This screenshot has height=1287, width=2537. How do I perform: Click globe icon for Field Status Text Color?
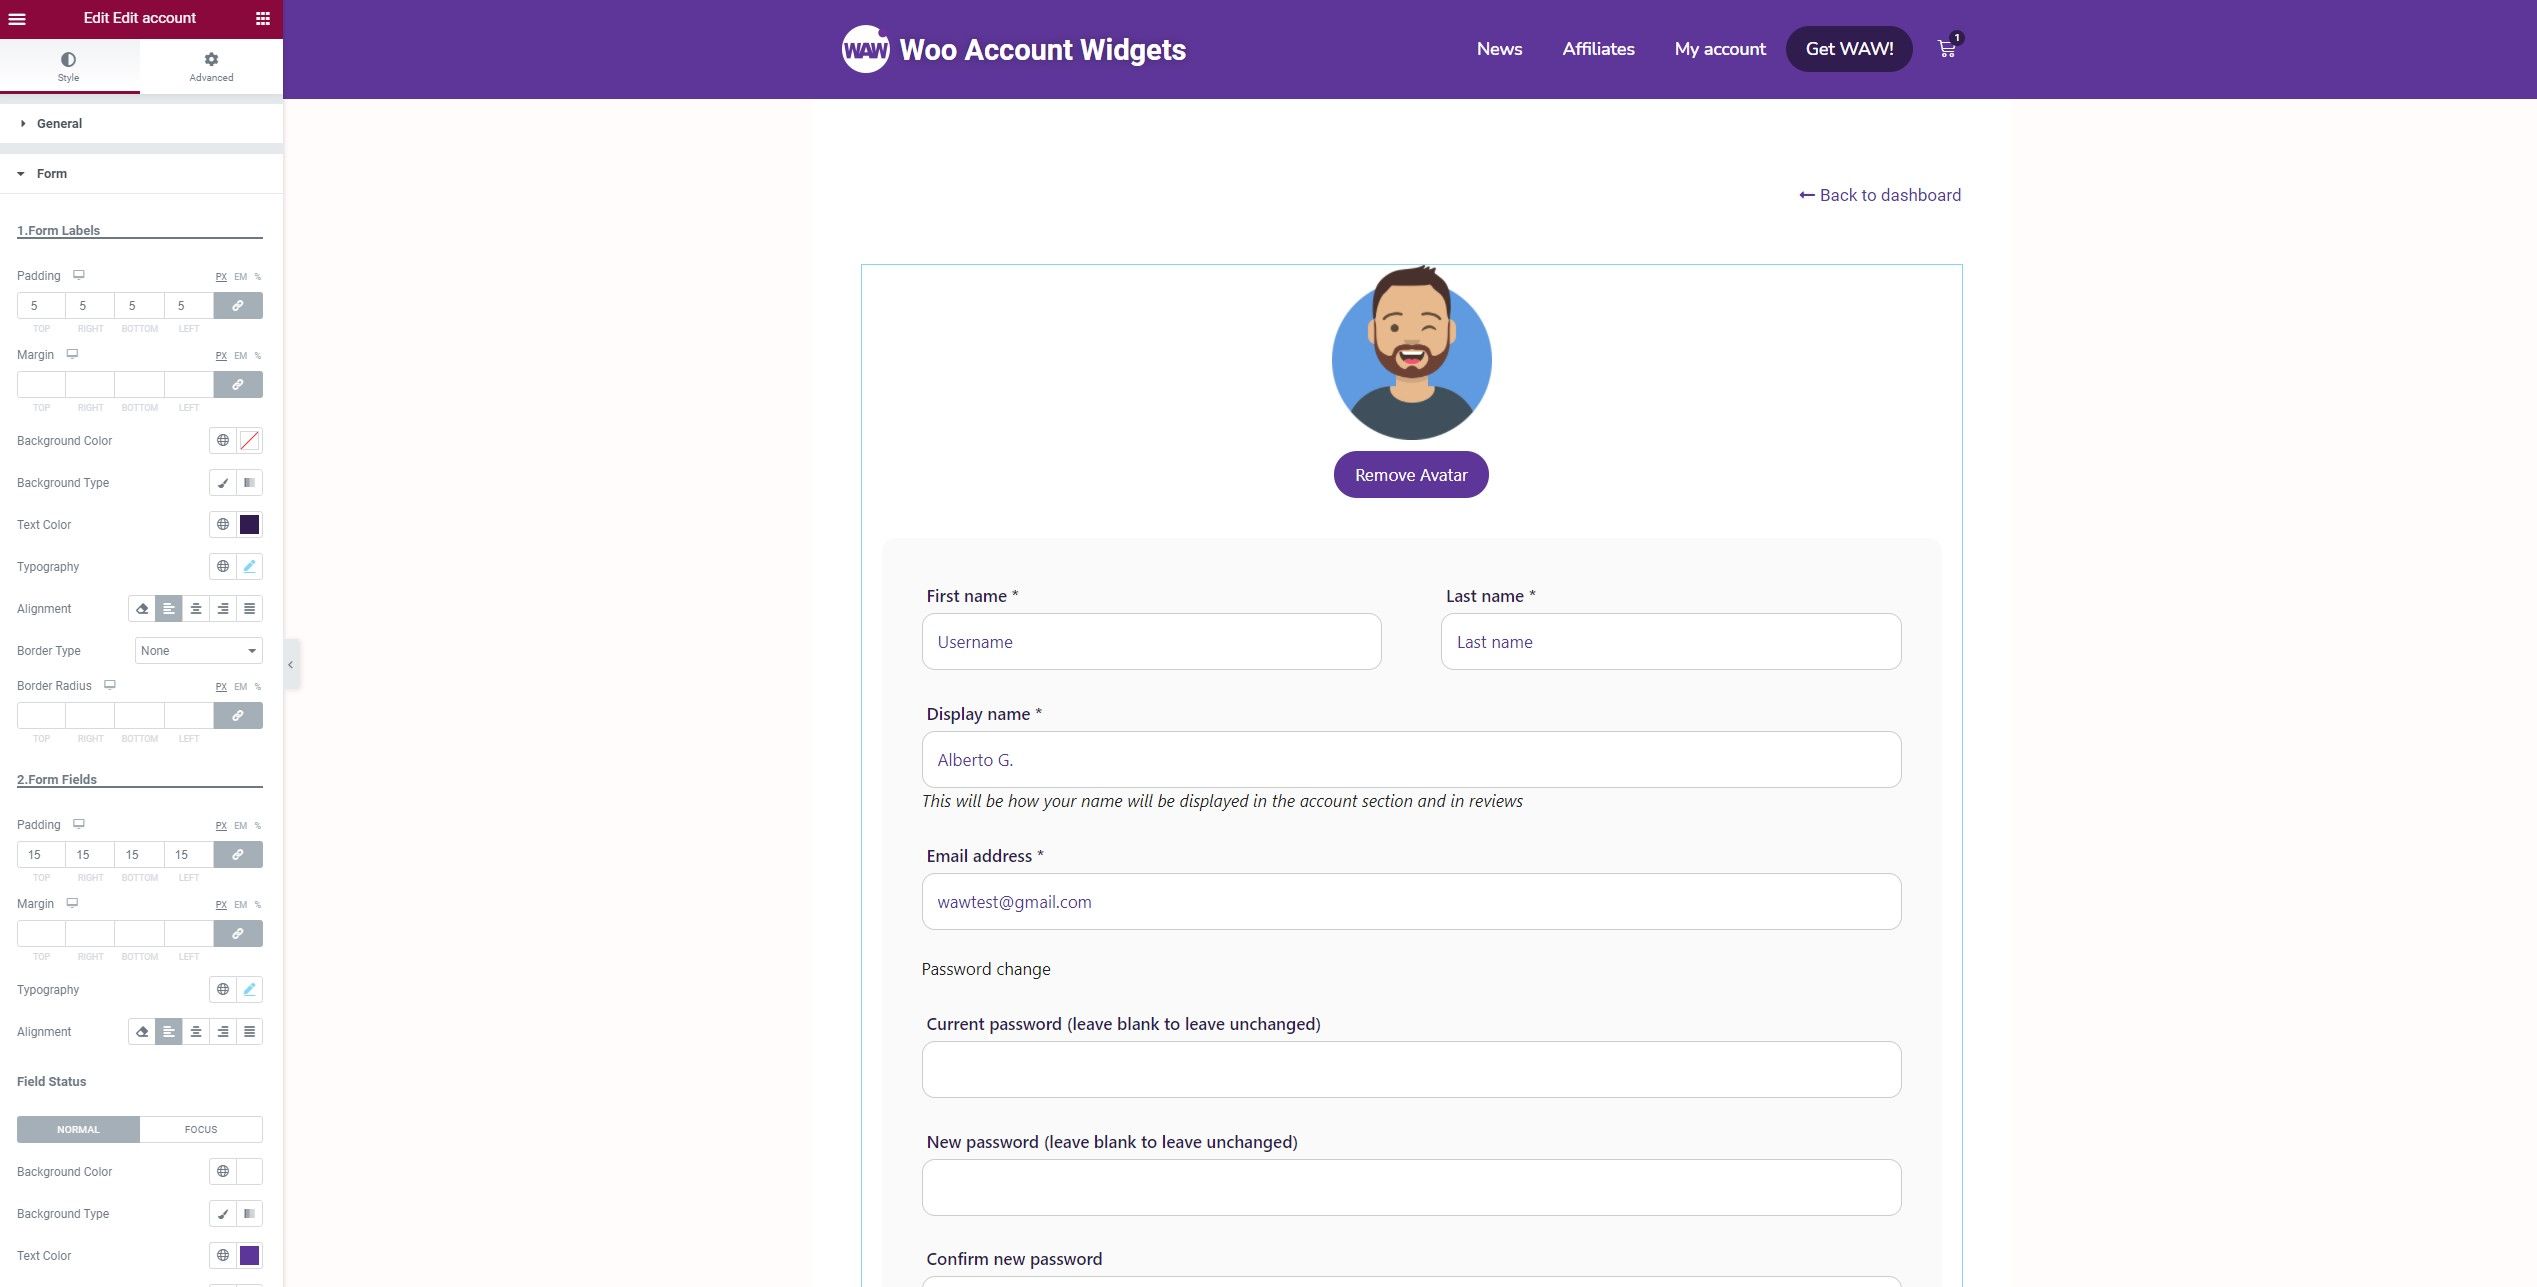(x=223, y=1255)
